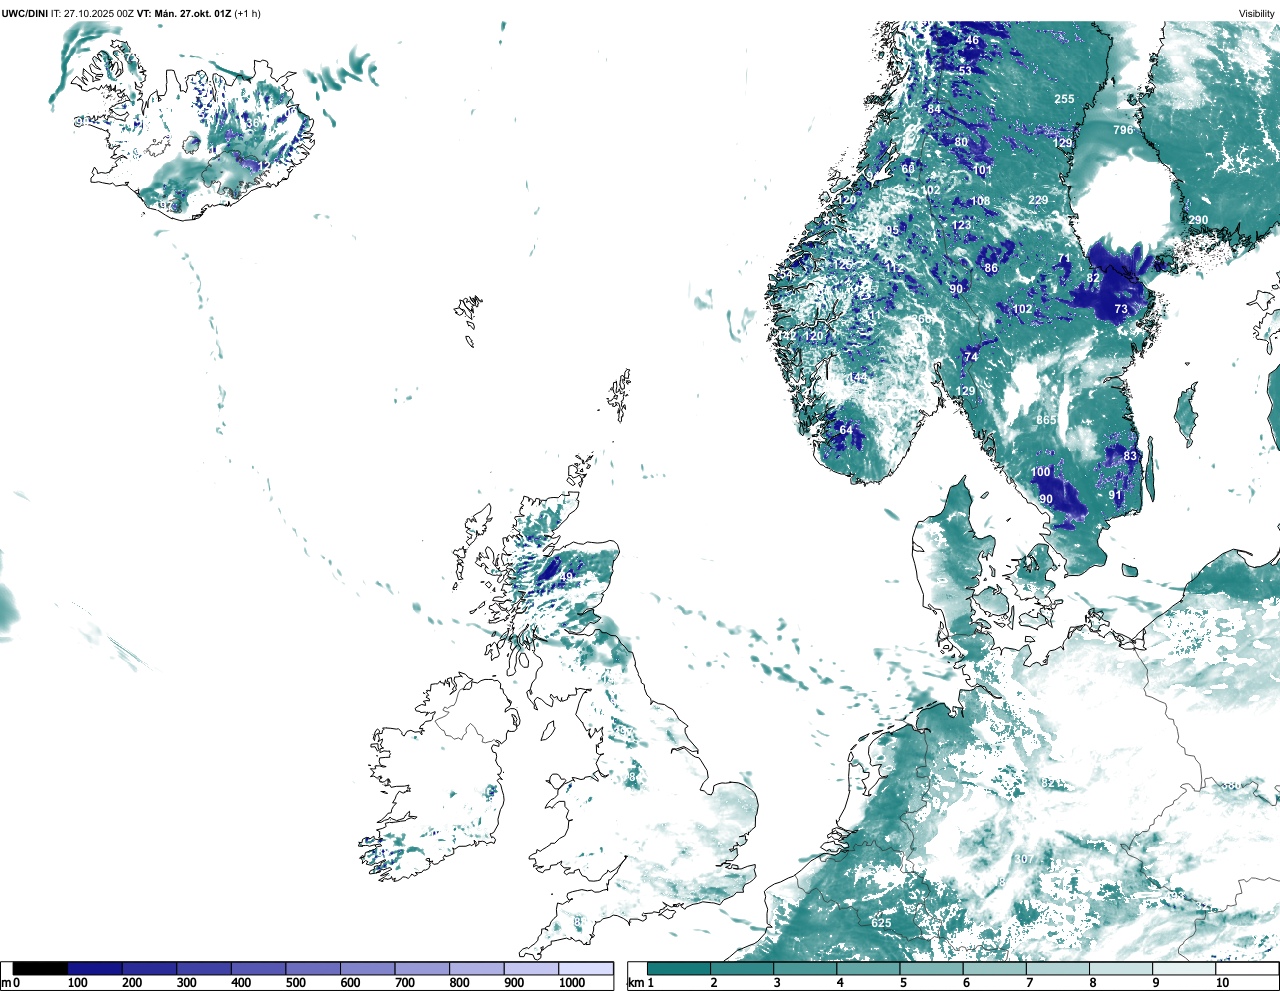Image resolution: width=1280 pixels, height=991 pixels.
Task: Click the 'km' unit label on the legend
Action: click(x=635, y=983)
